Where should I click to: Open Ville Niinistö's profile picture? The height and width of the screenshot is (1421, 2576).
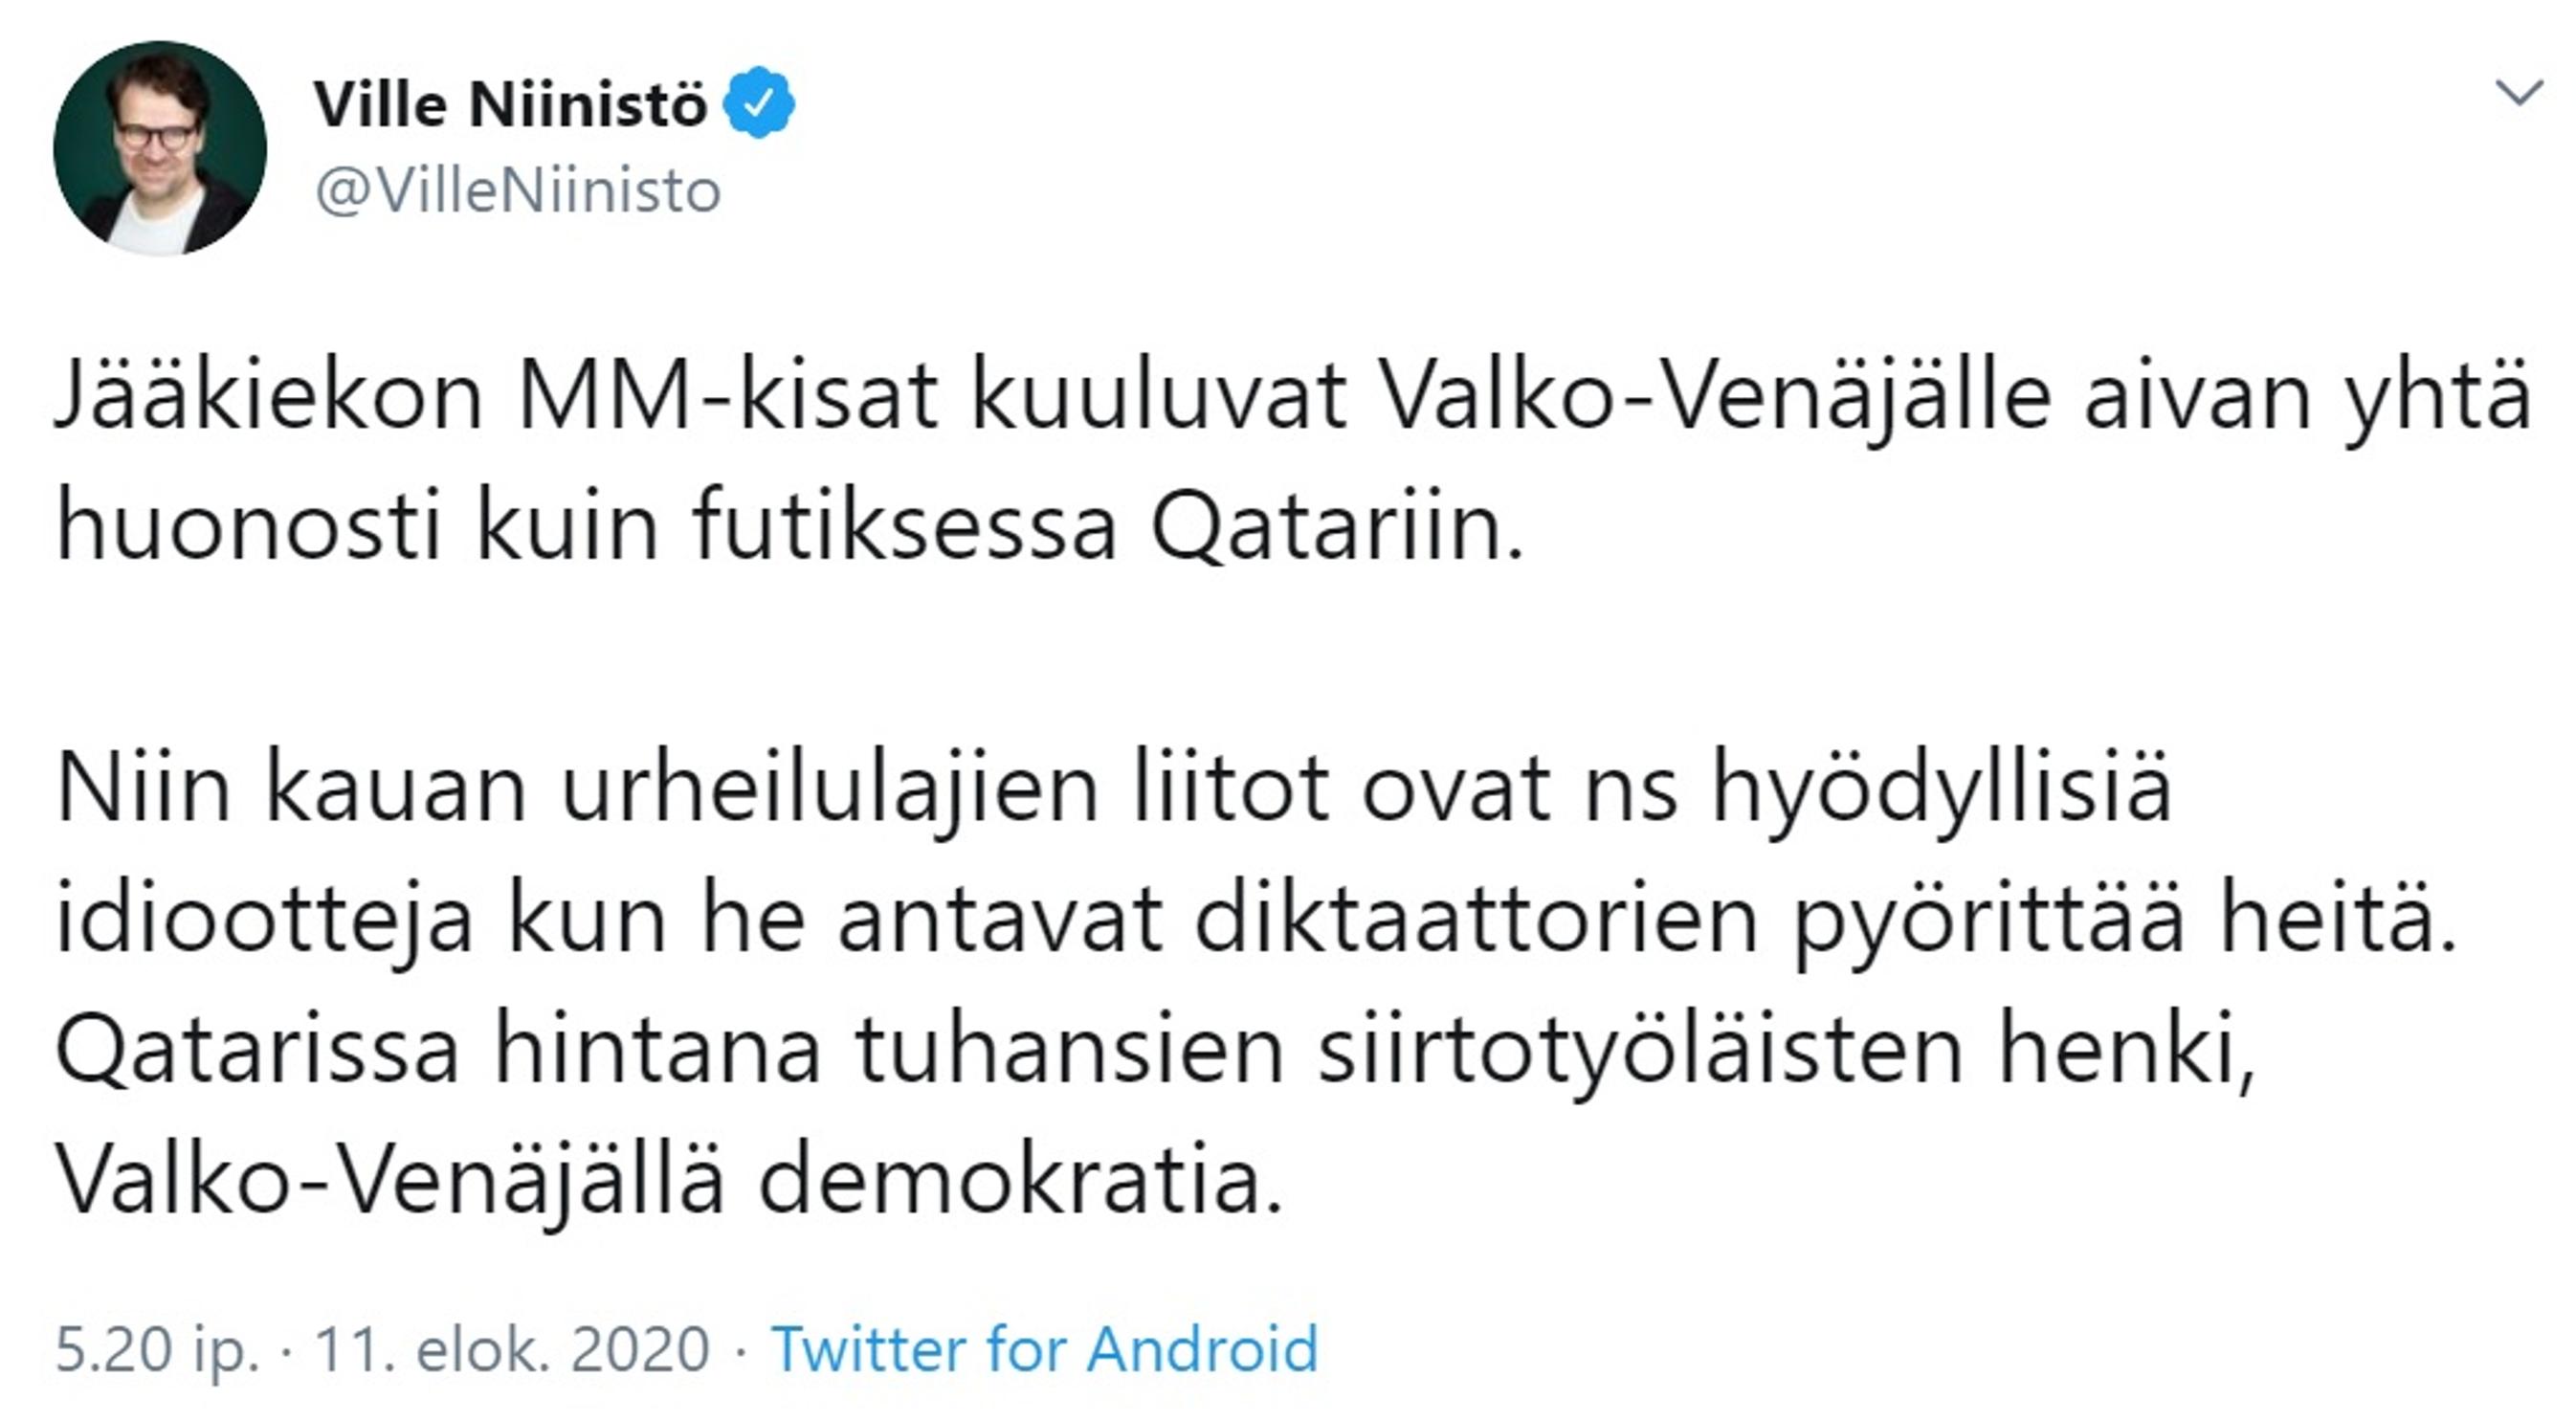coord(160,148)
